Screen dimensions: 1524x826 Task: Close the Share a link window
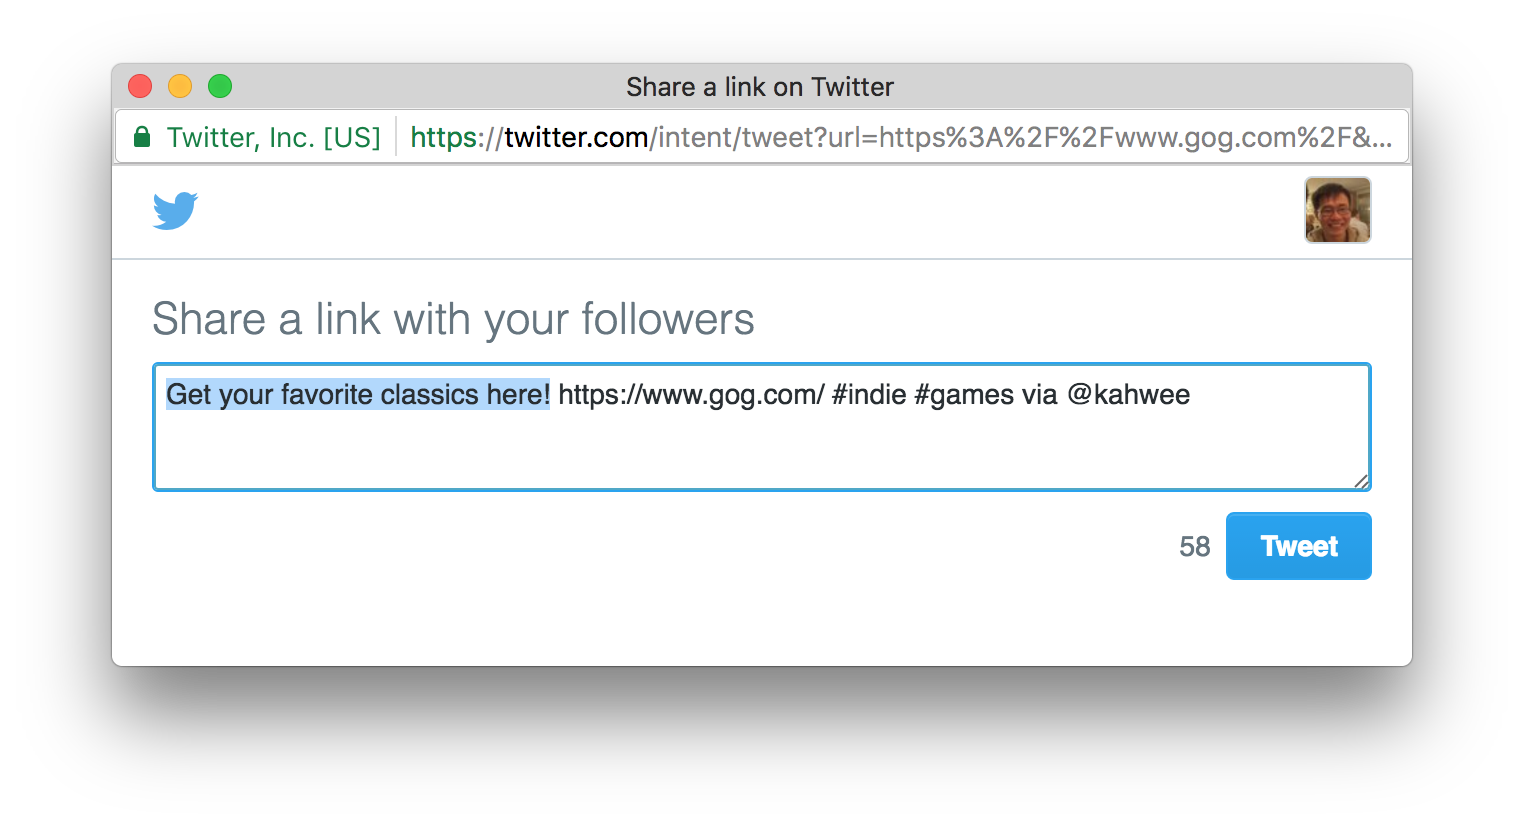pyautogui.click(x=140, y=87)
